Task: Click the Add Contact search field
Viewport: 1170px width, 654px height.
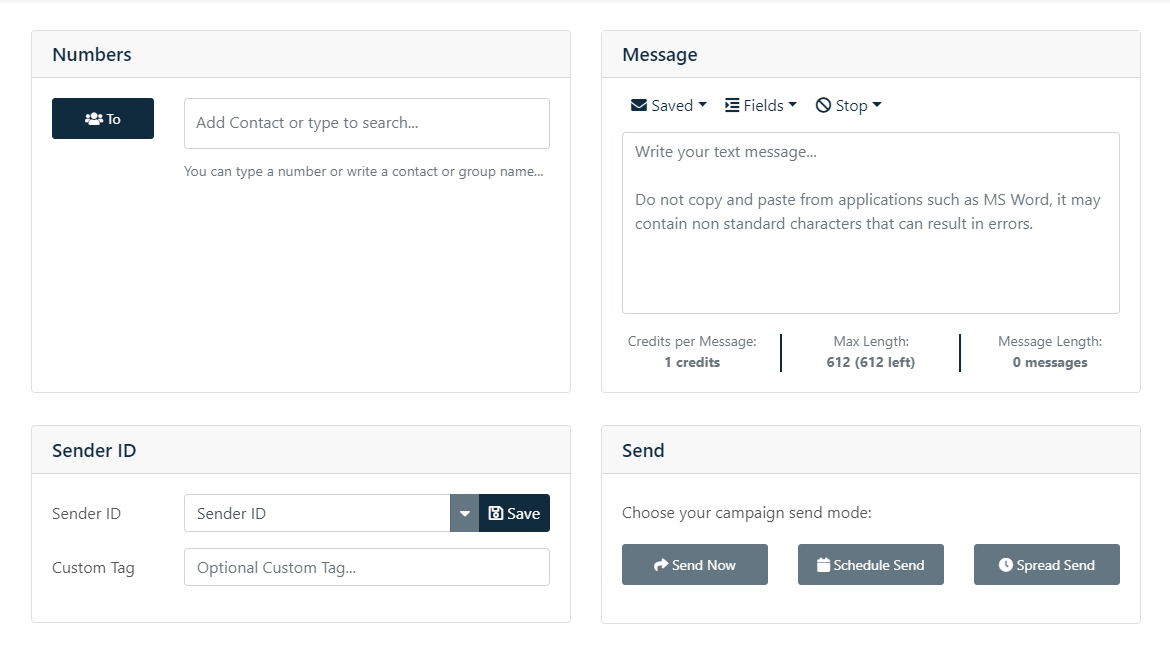Action: coord(366,123)
